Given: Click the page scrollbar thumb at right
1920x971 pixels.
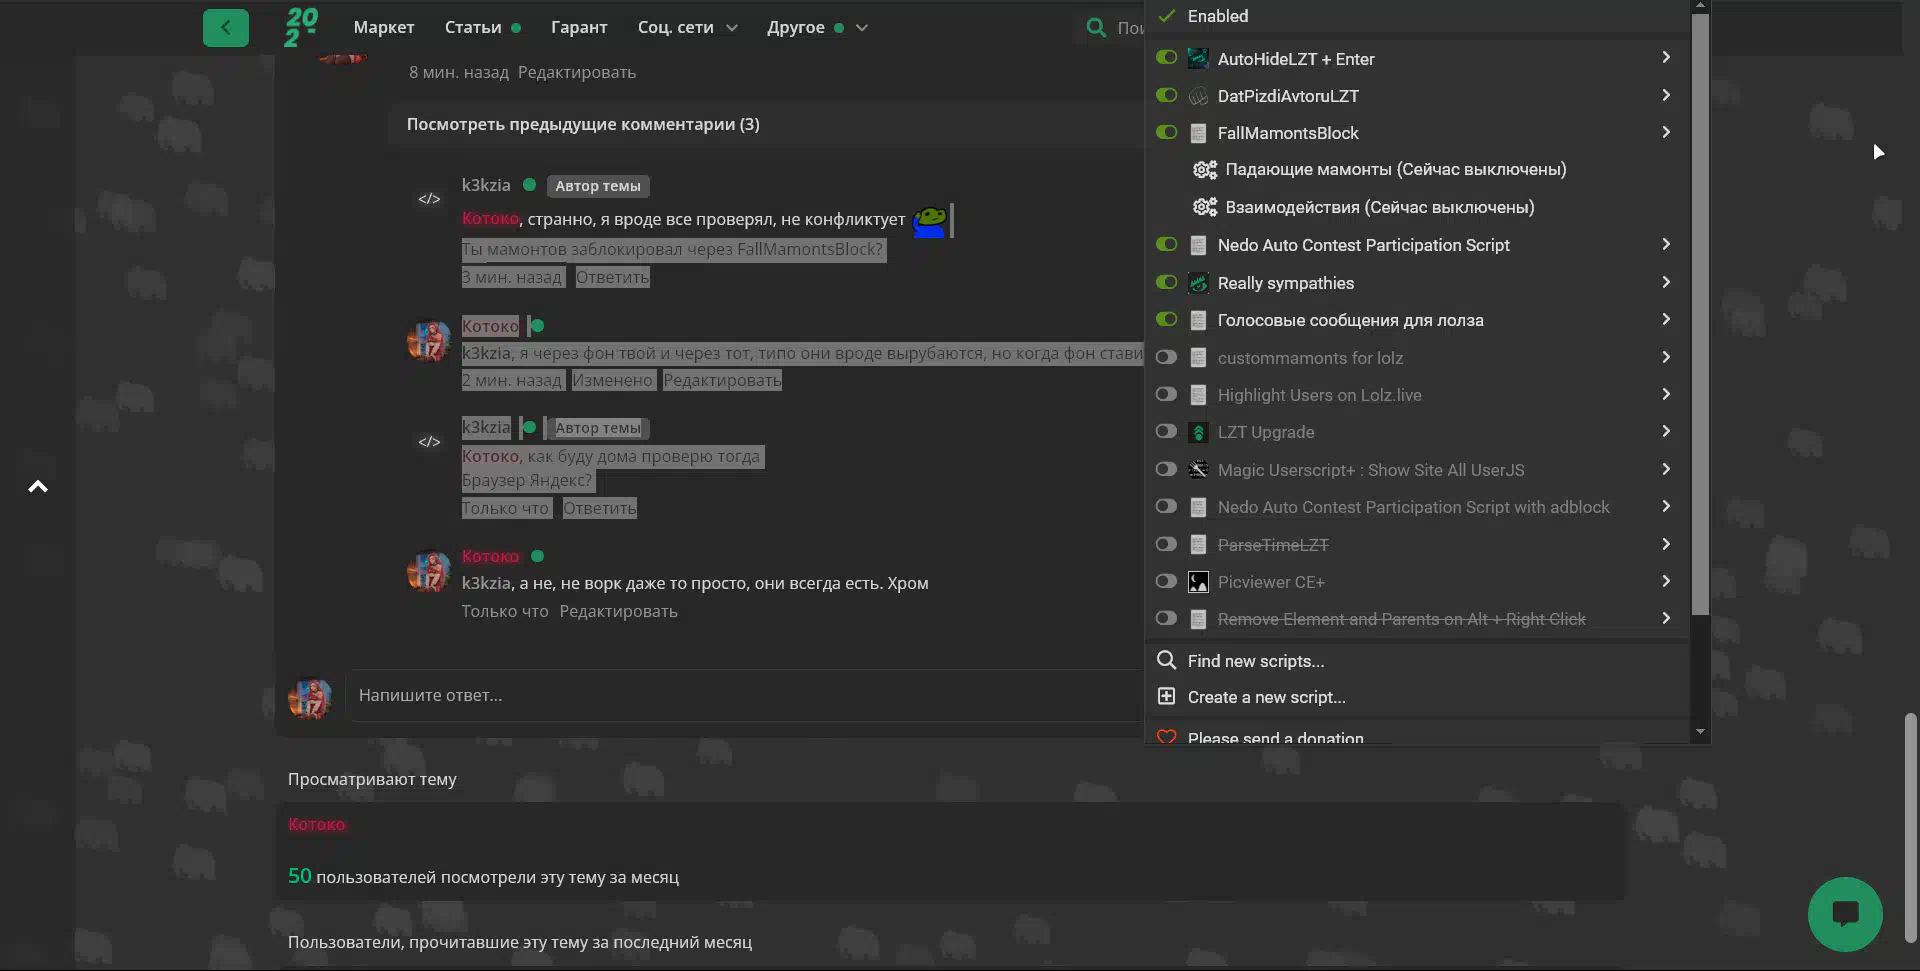Looking at the screenshot, I should coord(1911,827).
